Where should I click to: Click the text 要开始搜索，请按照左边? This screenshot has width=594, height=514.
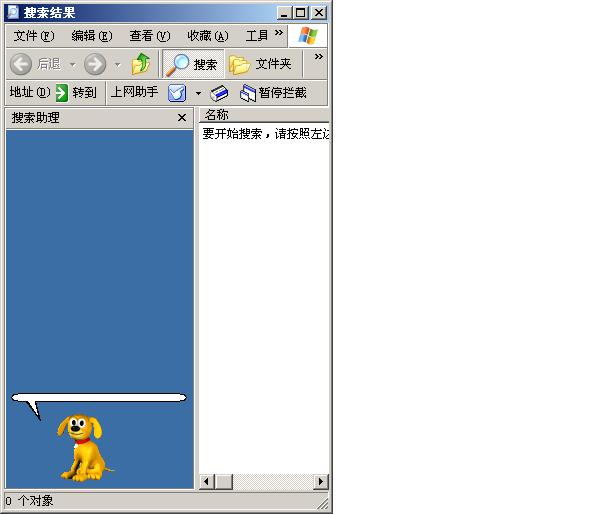(x=266, y=134)
